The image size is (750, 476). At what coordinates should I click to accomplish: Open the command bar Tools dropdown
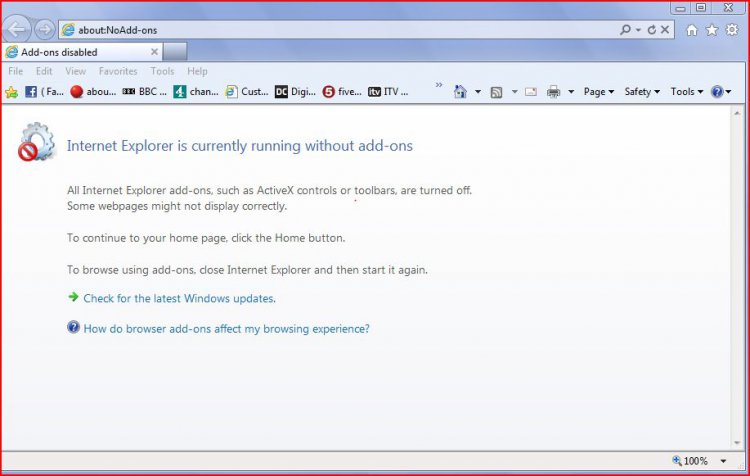(x=687, y=92)
